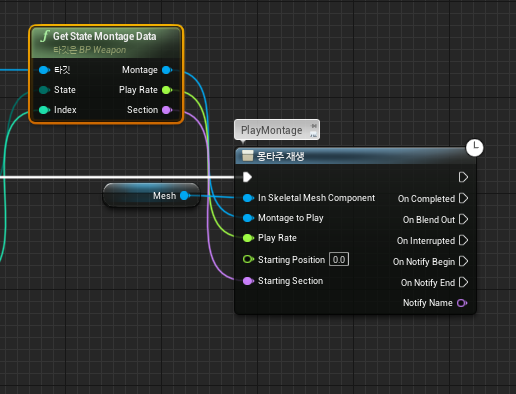Click the pin icon on PlayMontage comment bubble
The image size is (516, 394).
[314, 126]
